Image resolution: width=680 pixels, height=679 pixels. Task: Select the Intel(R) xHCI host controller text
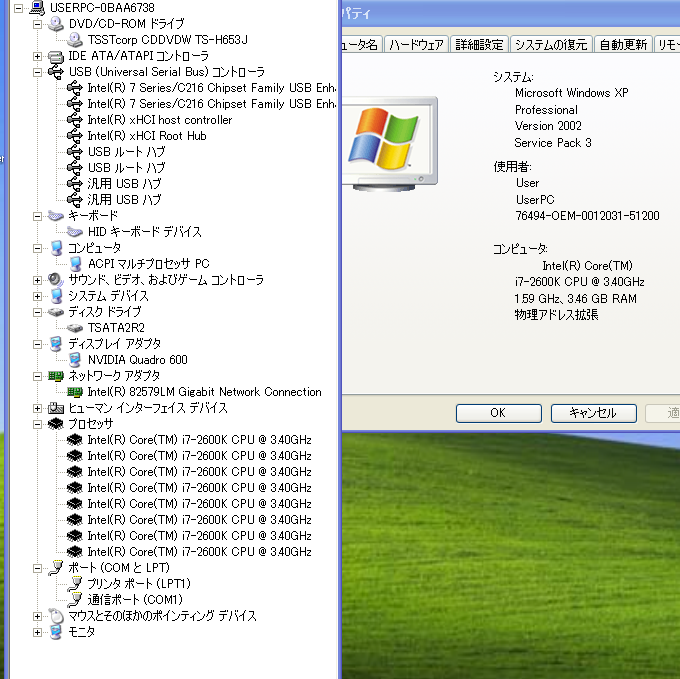(x=160, y=120)
